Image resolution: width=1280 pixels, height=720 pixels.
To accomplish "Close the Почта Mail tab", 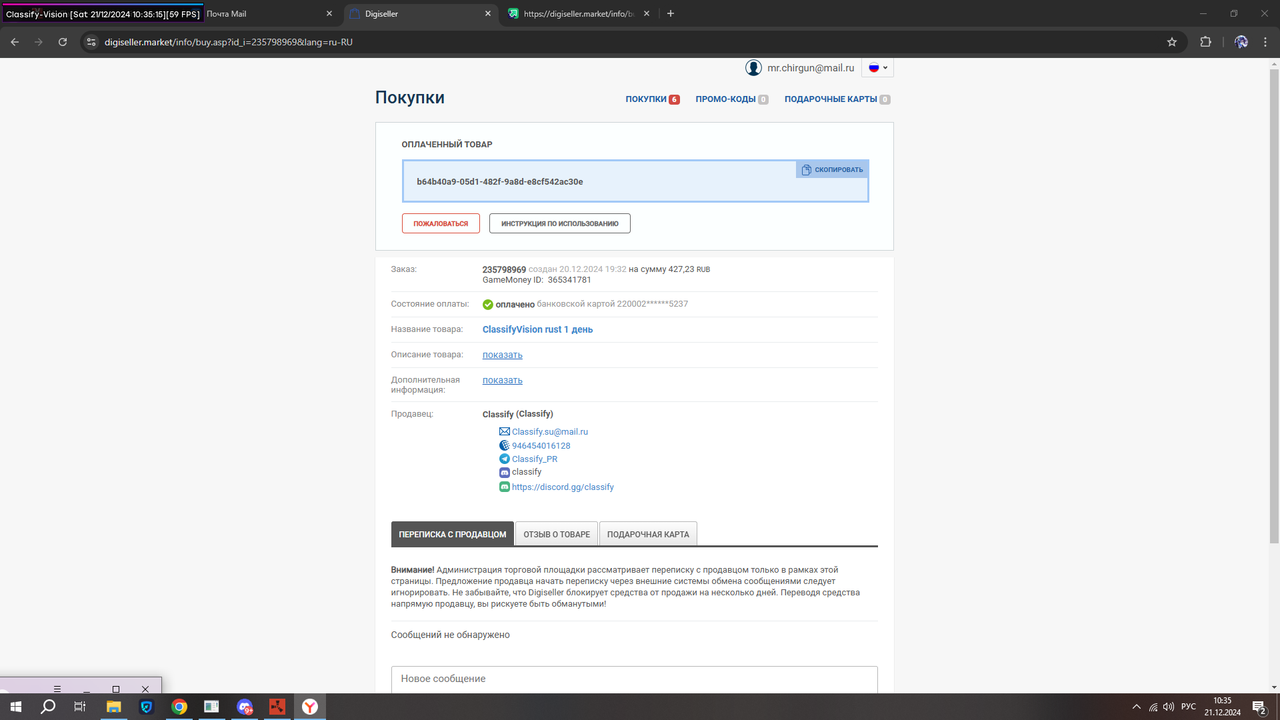I will 330,14.
